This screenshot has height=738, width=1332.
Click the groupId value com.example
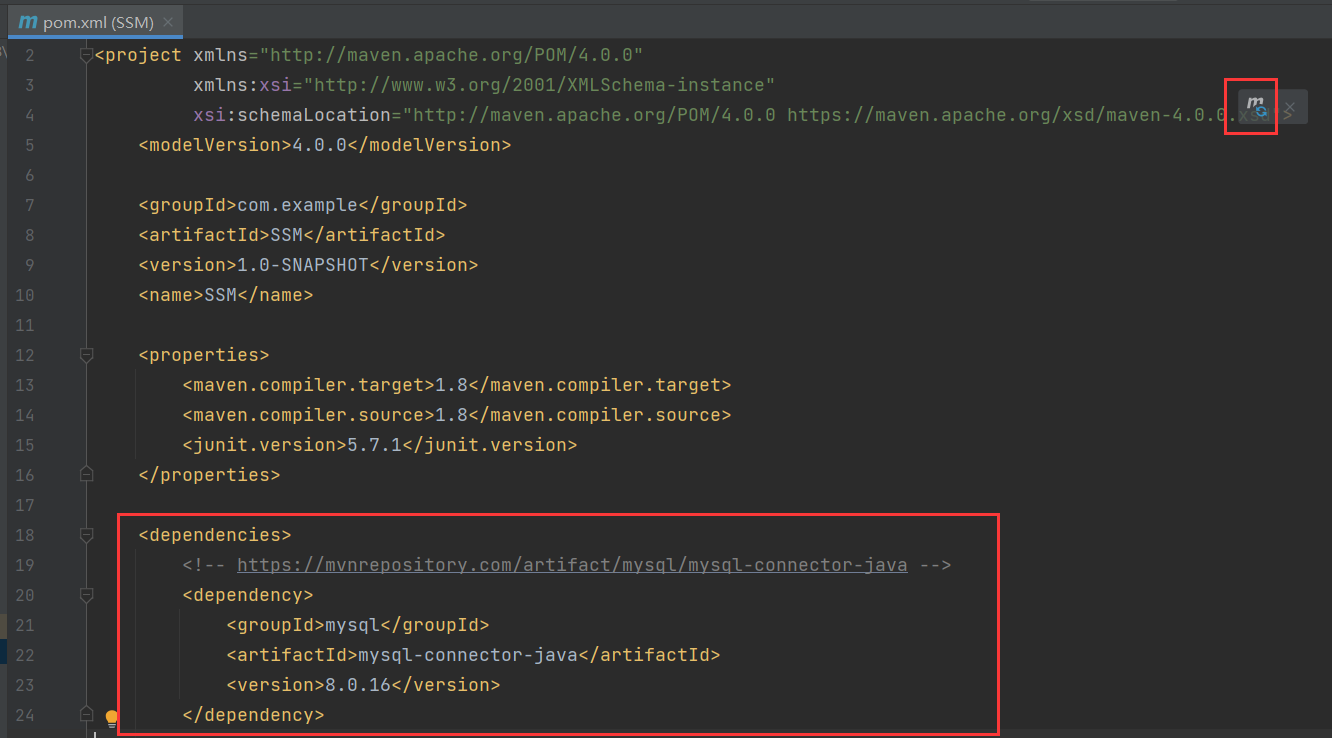tap(297, 205)
